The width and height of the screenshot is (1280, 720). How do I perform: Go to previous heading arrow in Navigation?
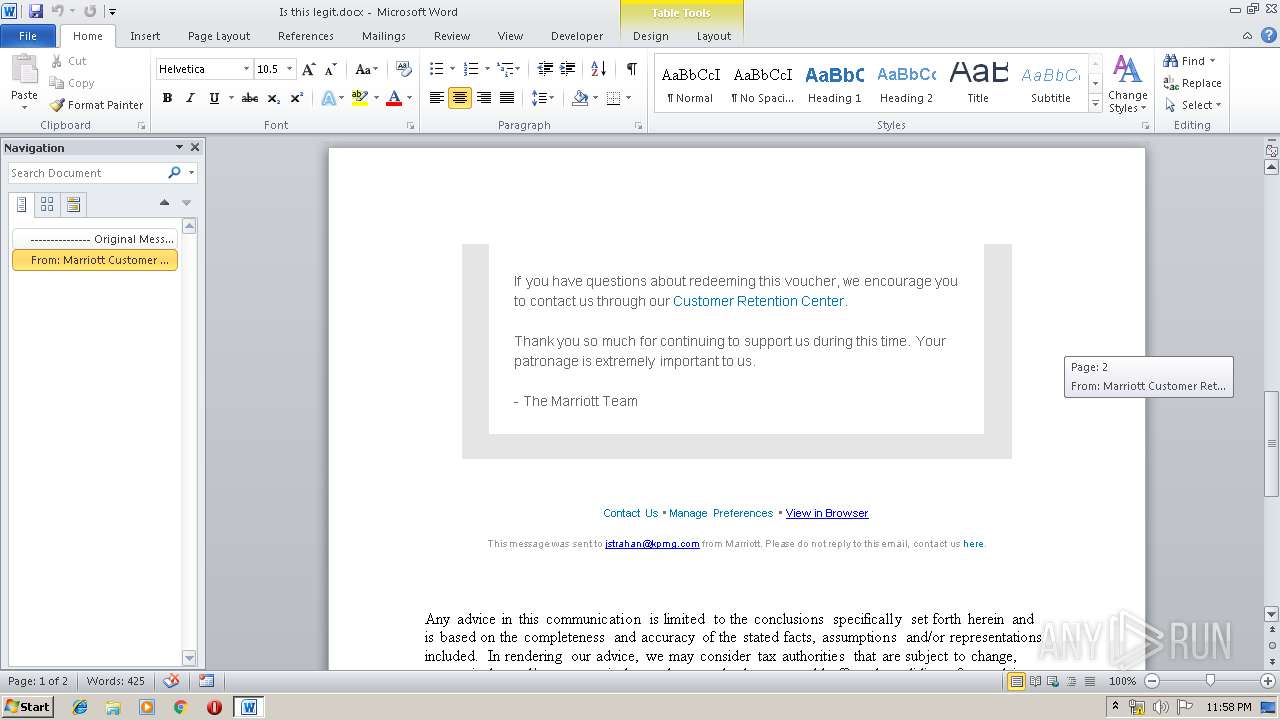click(x=165, y=203)
